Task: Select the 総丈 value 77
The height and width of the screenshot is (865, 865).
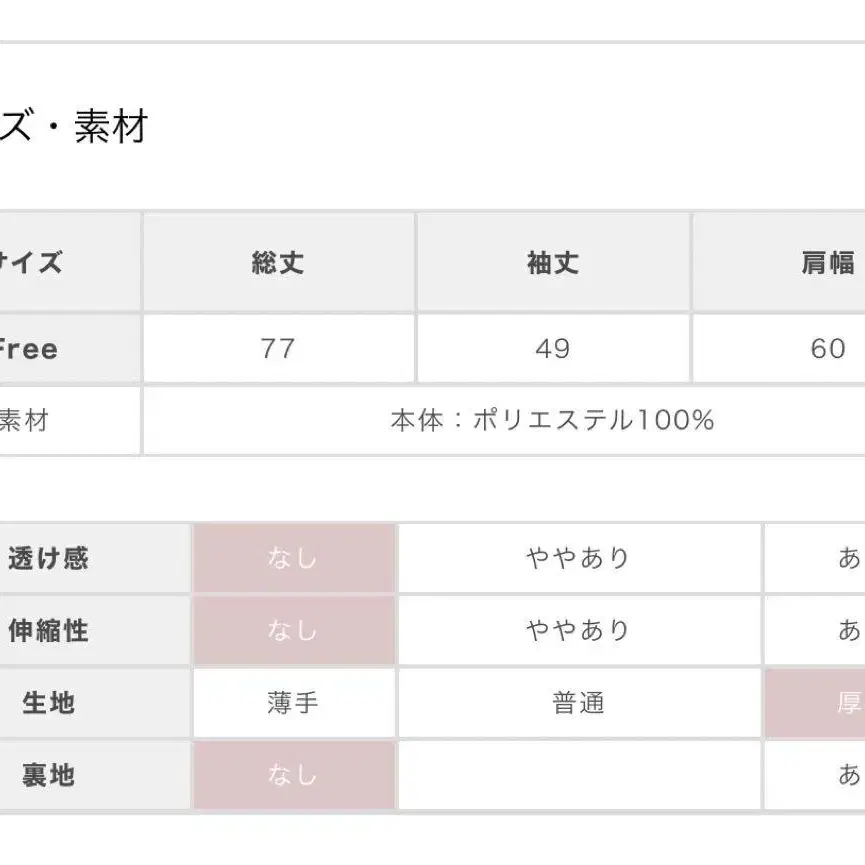Action: (x=278, y=349)
